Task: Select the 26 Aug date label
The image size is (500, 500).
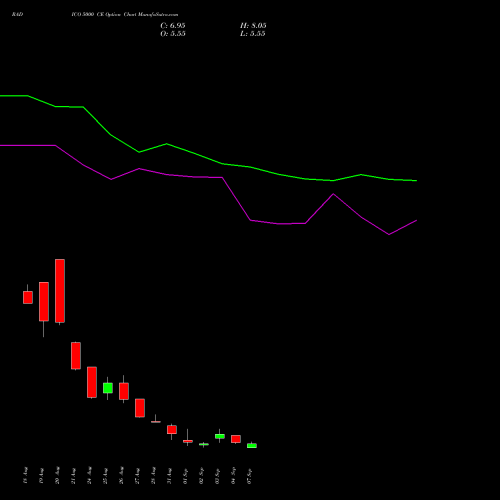Action: (x=122, y=475)
